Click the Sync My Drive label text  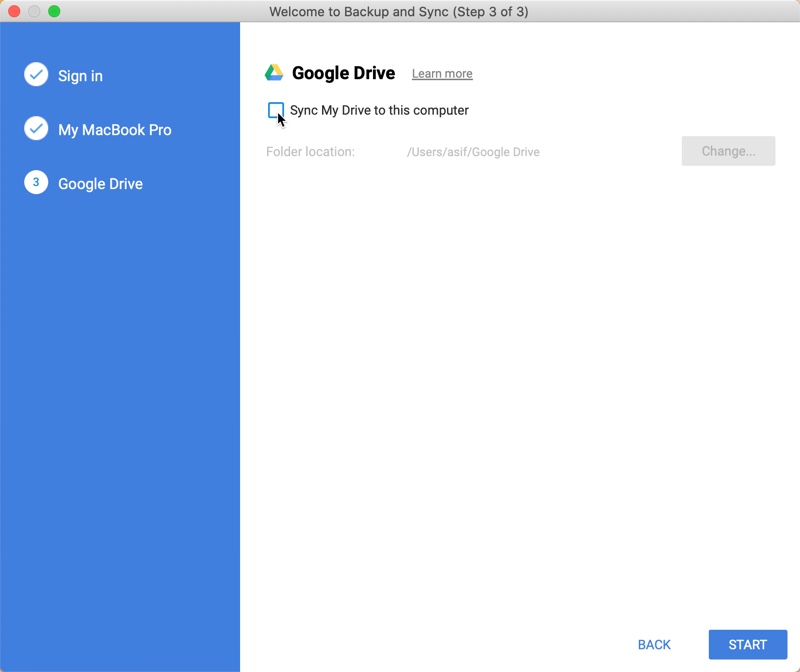379,110
